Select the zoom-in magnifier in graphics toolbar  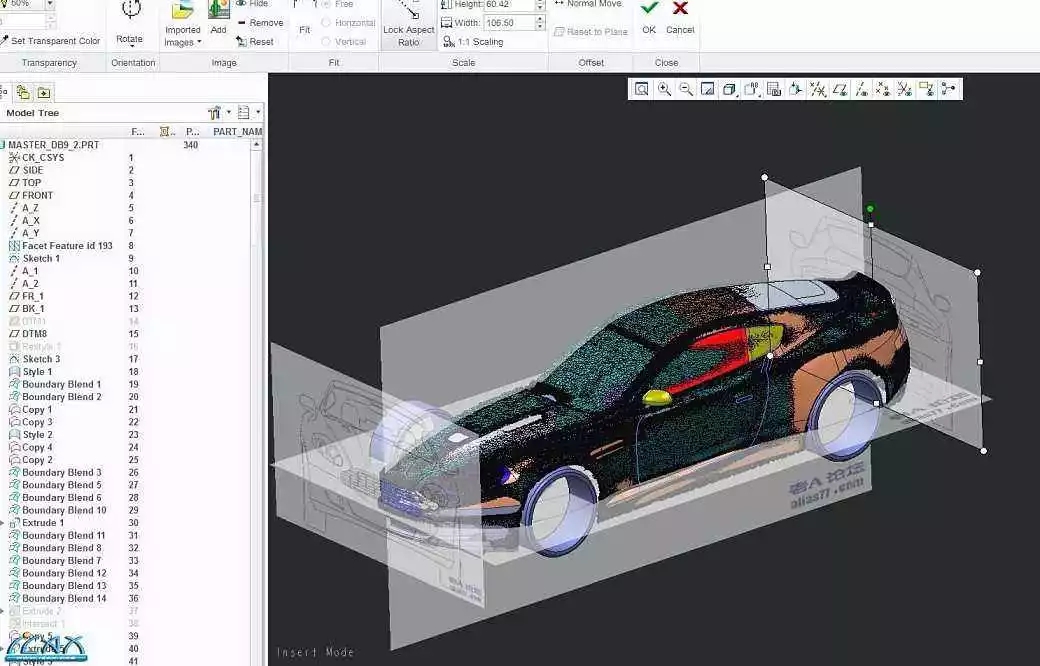click(x=665, y=88)
